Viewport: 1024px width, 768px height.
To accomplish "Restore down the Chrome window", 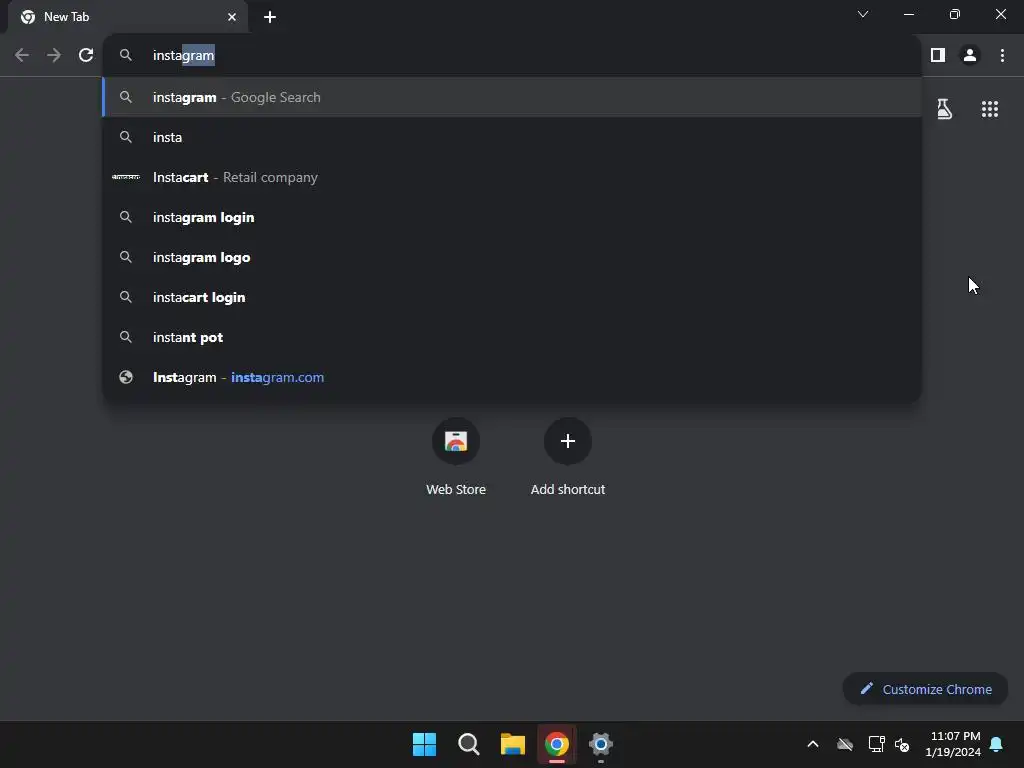I will [x=955, y=14].
